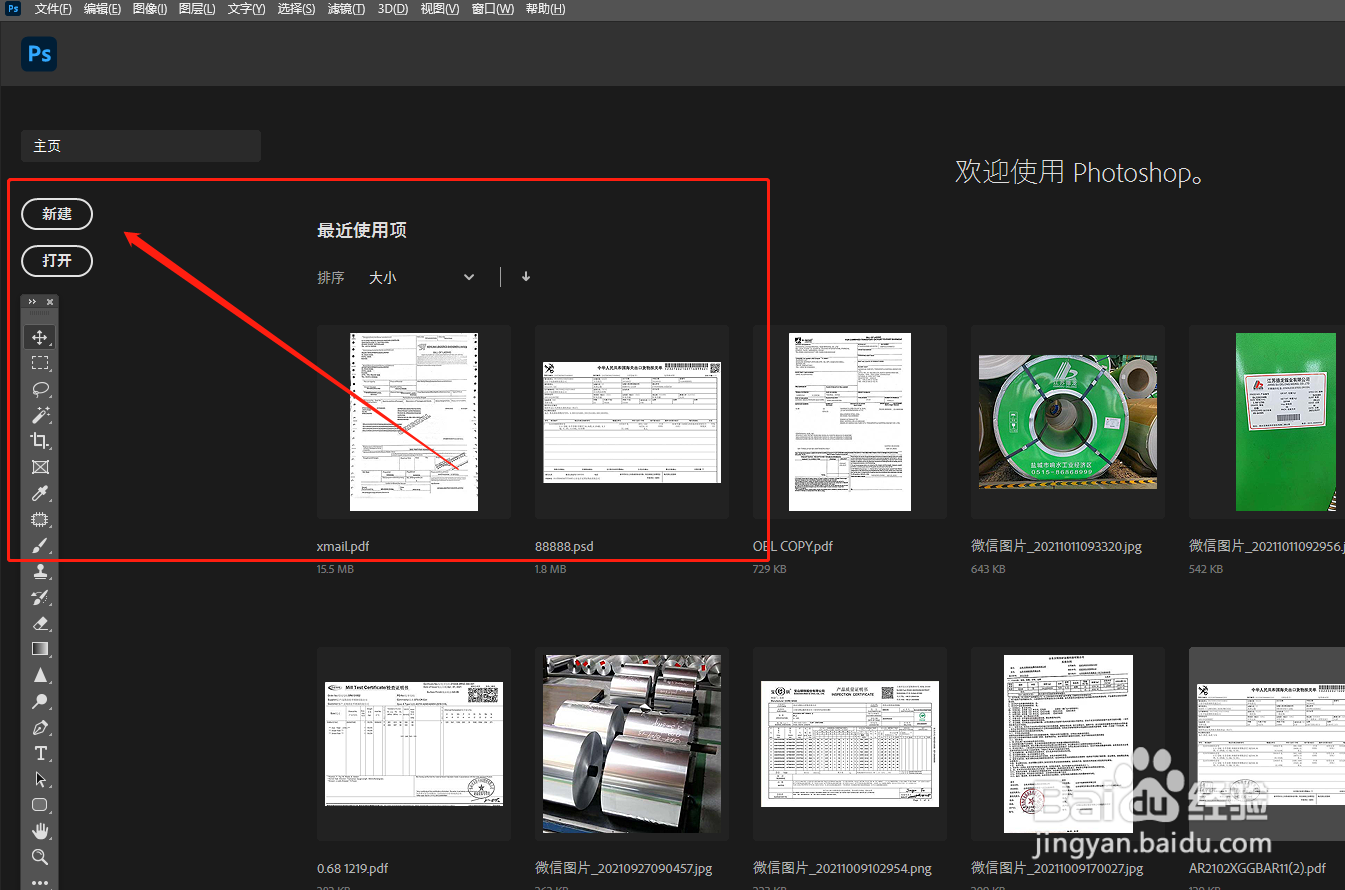The width and height of the screenshot is (1345, 890).
Task: Click the 88888.psd file name
Action: click(x=564, y=547)
